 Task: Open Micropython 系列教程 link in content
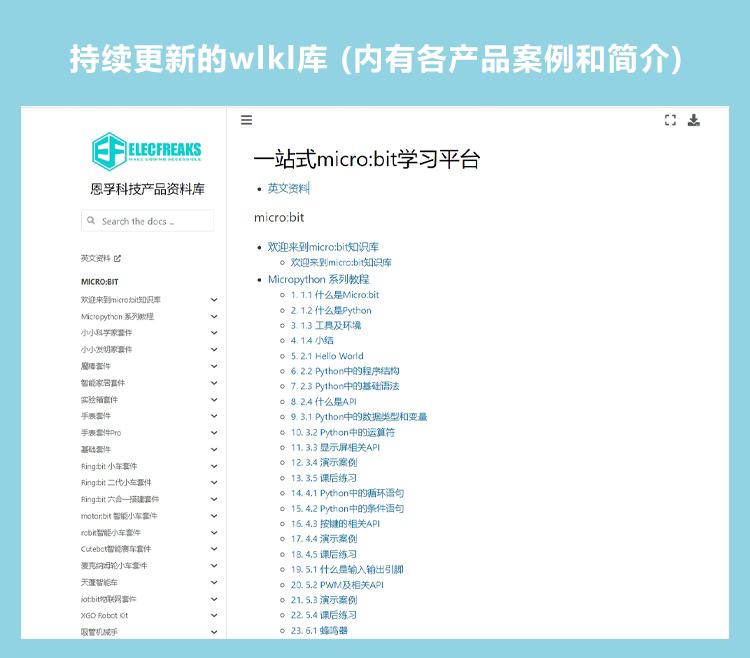tap(319, 279)
